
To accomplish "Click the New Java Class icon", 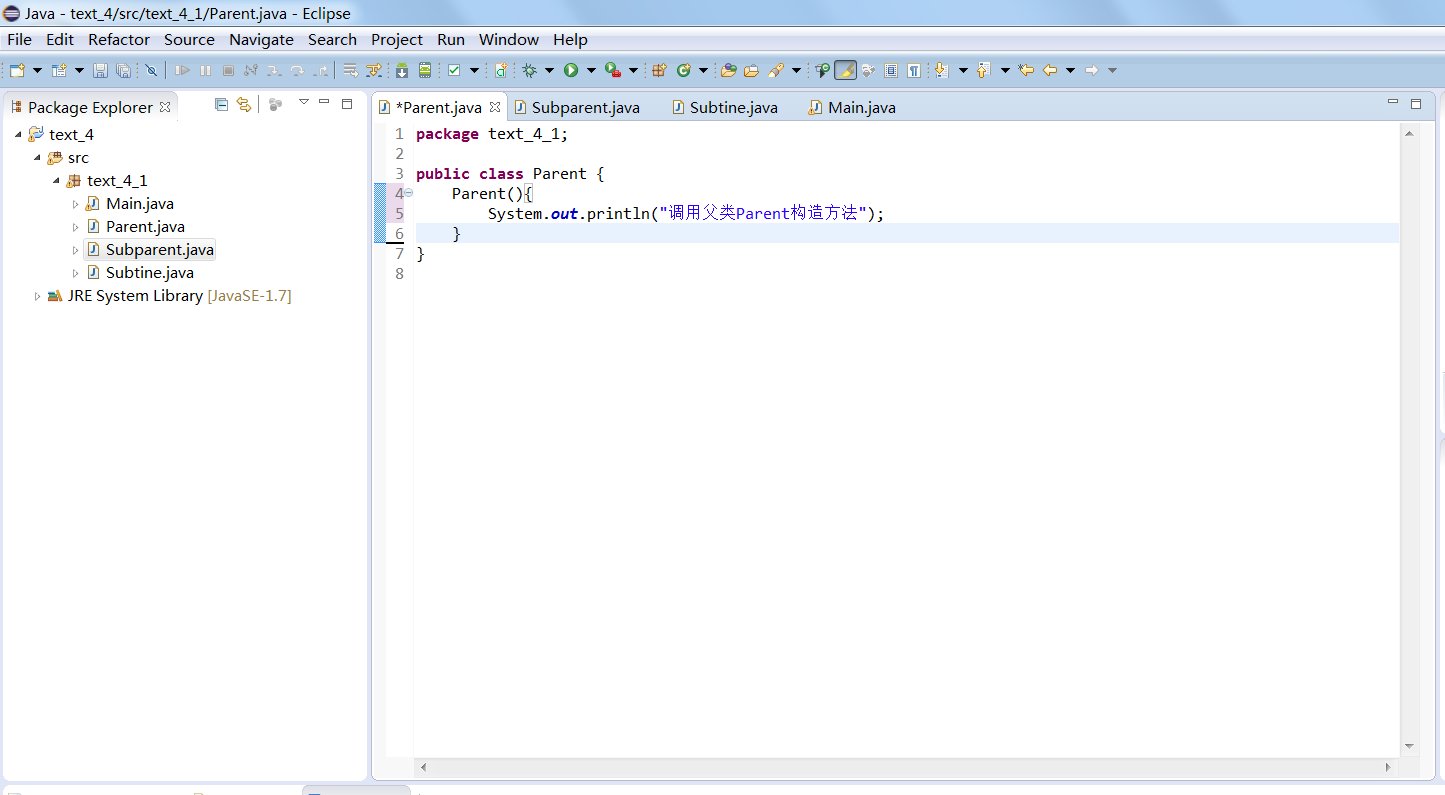I will (685, 70).
